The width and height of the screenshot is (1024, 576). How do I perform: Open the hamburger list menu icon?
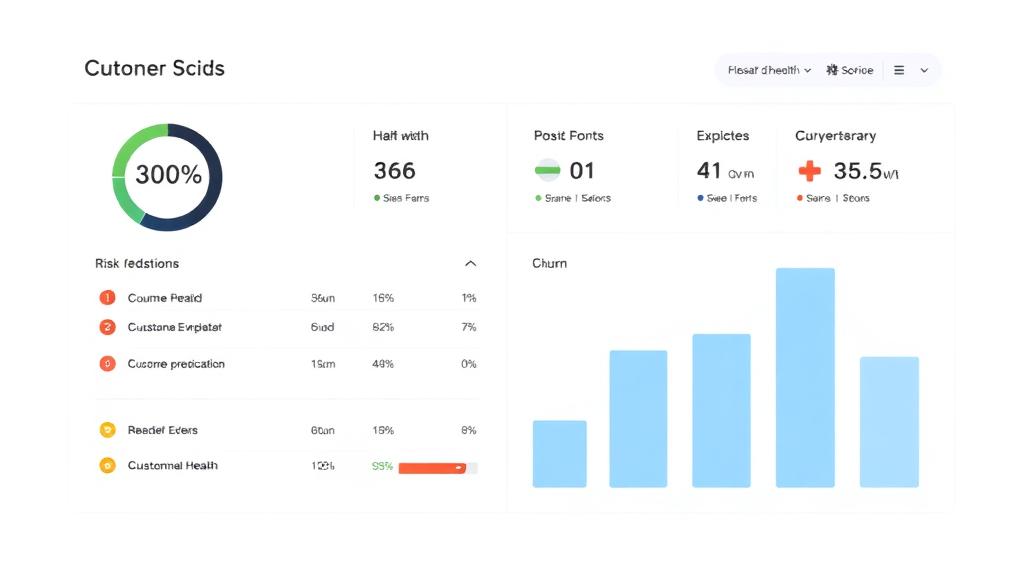click(x=899, y=70)
